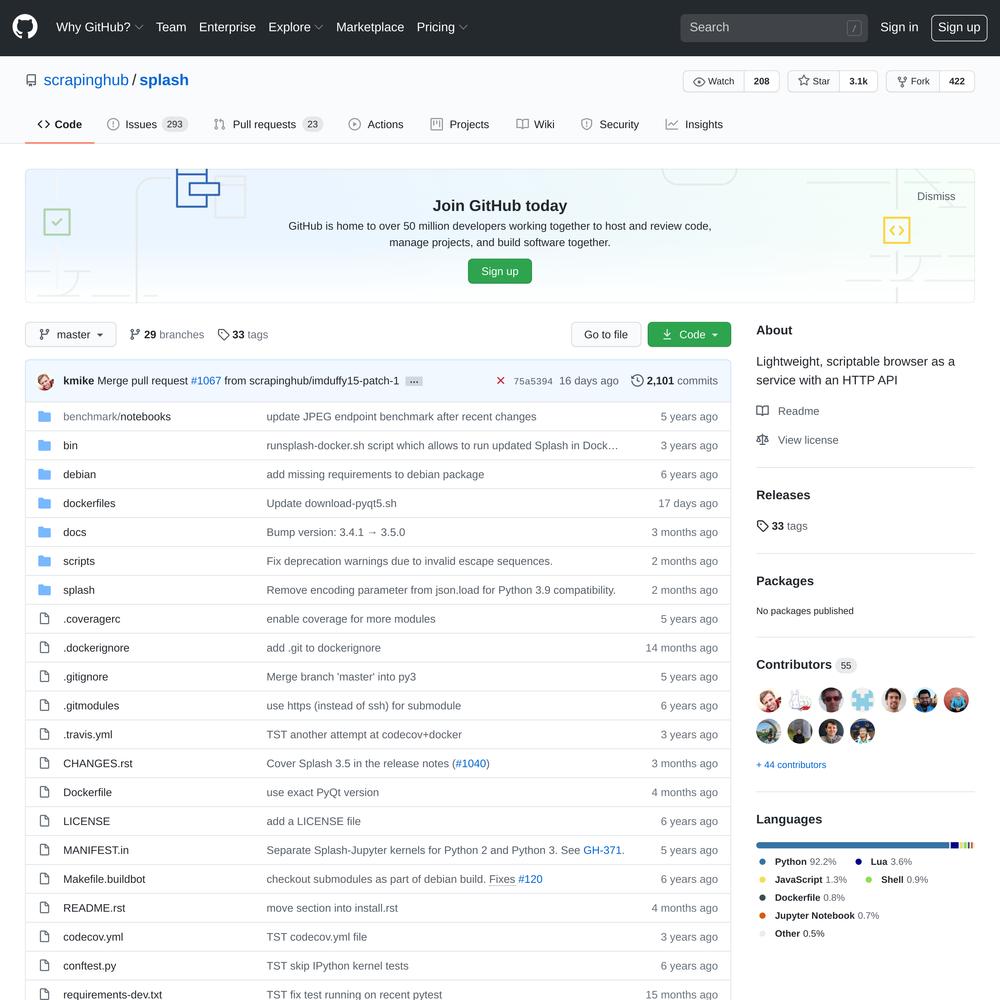Click the file icon next to LICENSE

pyautogui.click(x=45, y=821)
